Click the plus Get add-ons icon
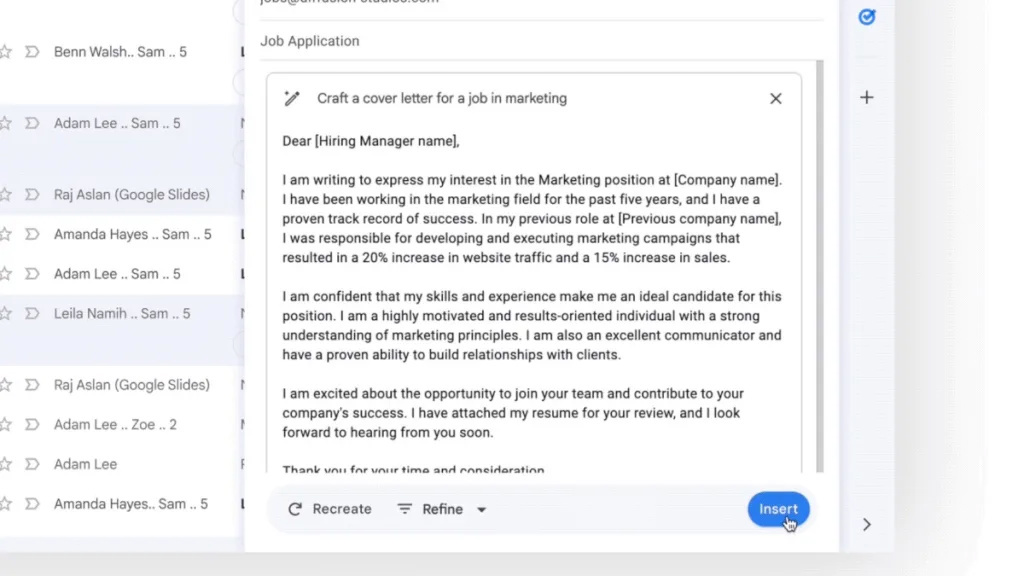 pyautogui.click(x=867, y=97)
